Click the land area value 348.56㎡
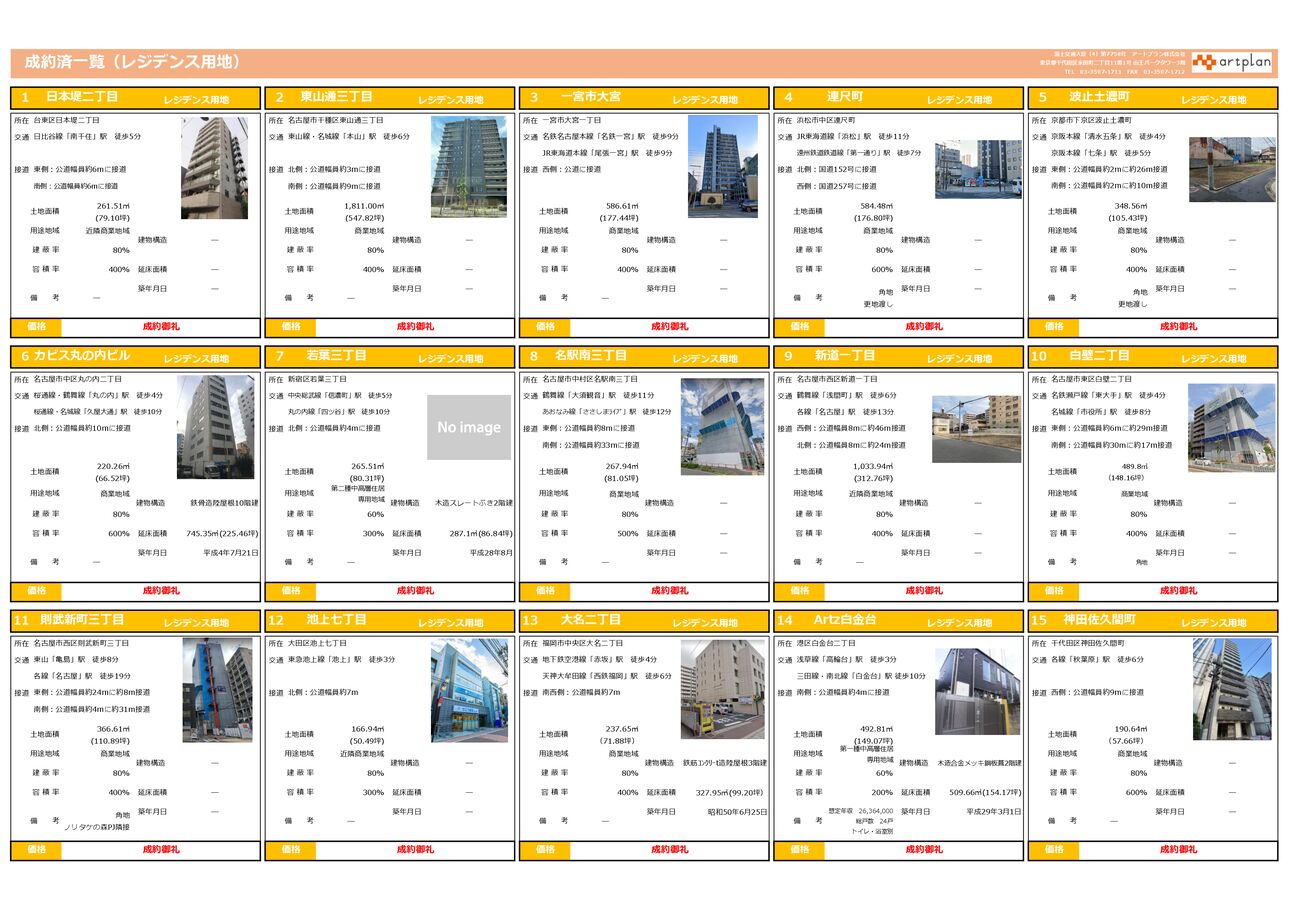 [1131, 206]
